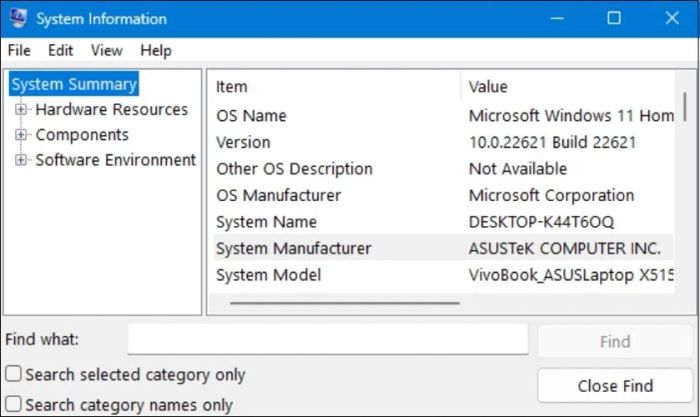
Task: Select System Summary in the tree
Action: [x=74, y=84]
